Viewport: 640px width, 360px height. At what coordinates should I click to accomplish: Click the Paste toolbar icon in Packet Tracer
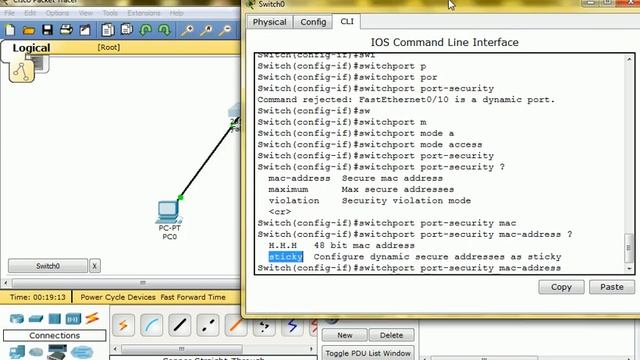127,30
